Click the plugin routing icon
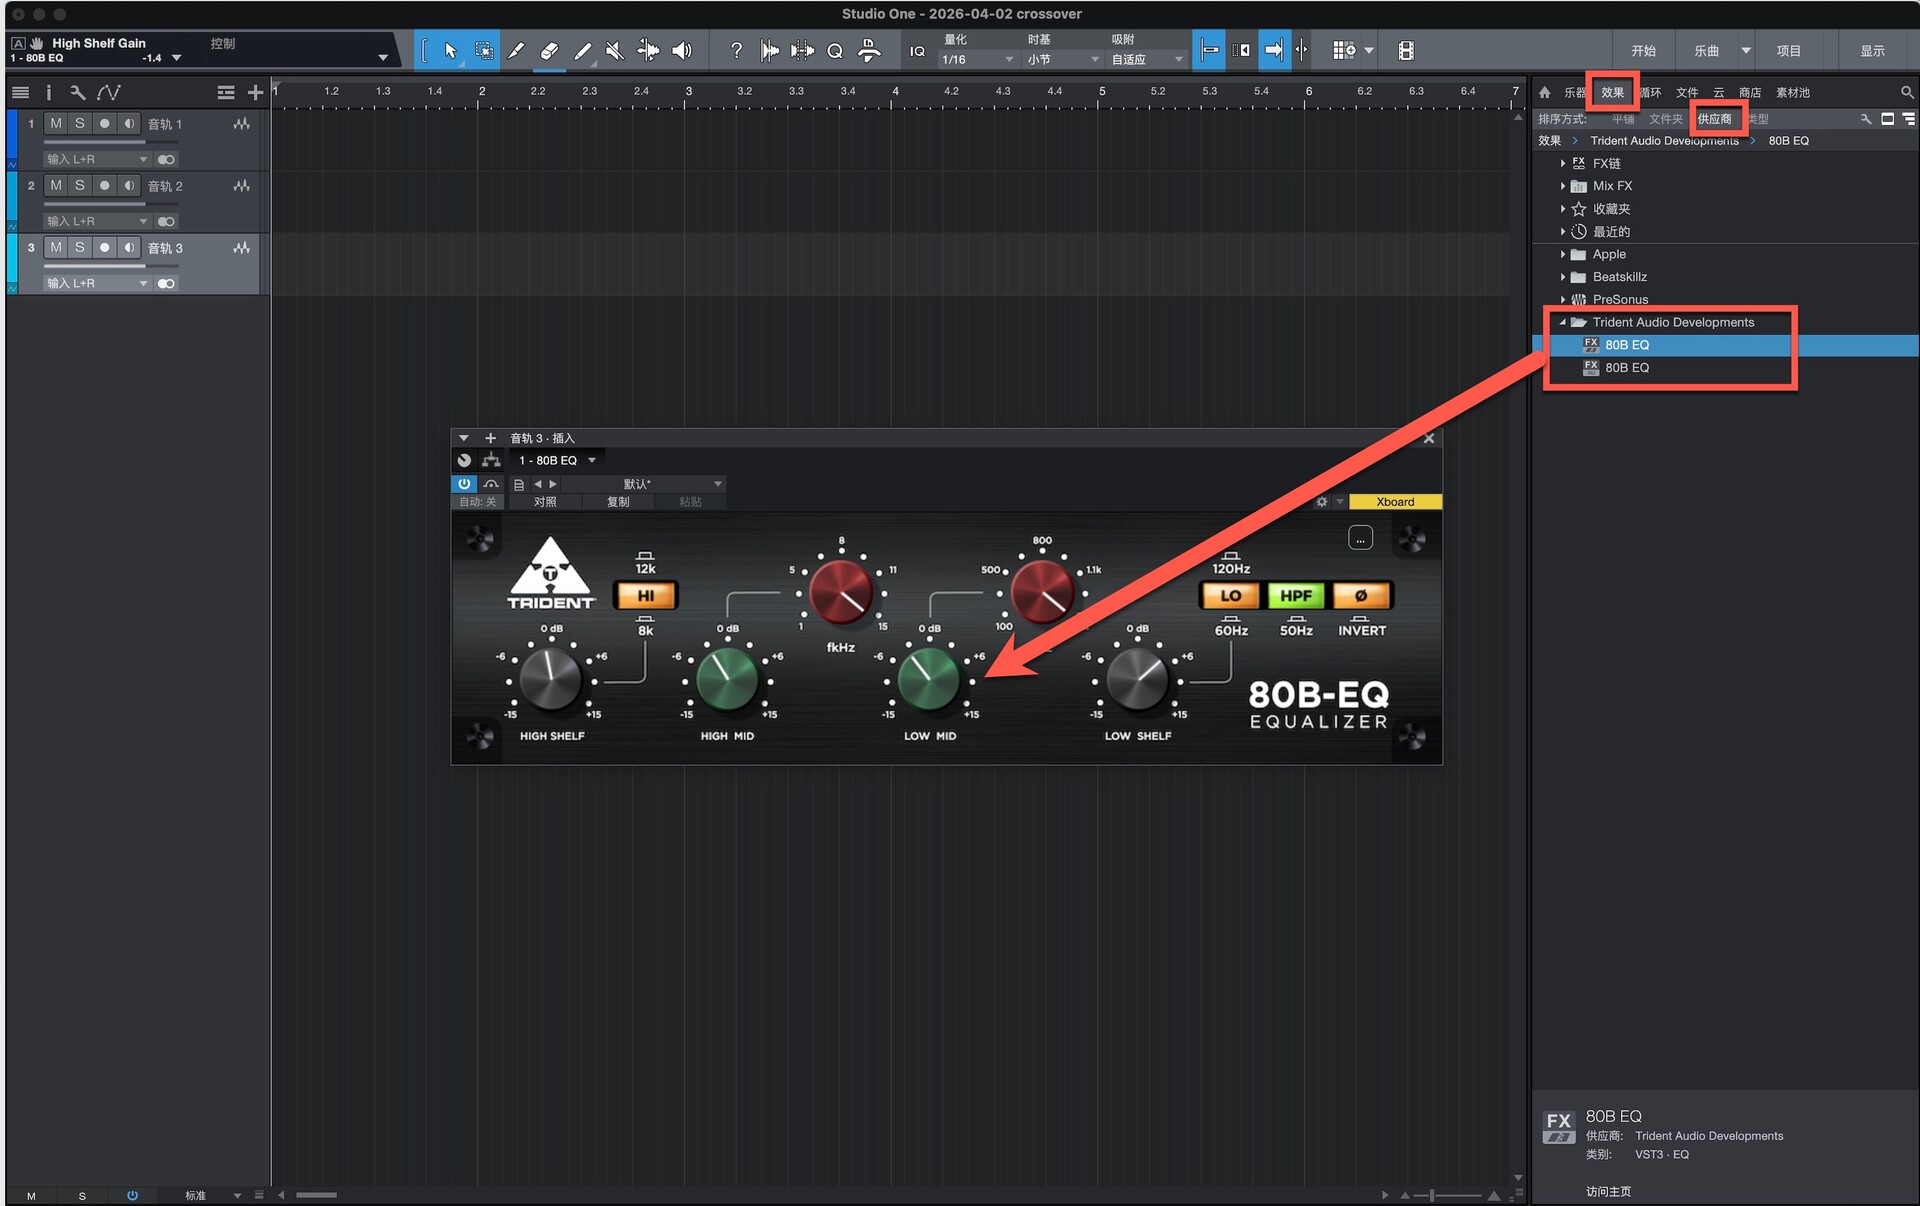1920x1206 pixels. (491, 460)
